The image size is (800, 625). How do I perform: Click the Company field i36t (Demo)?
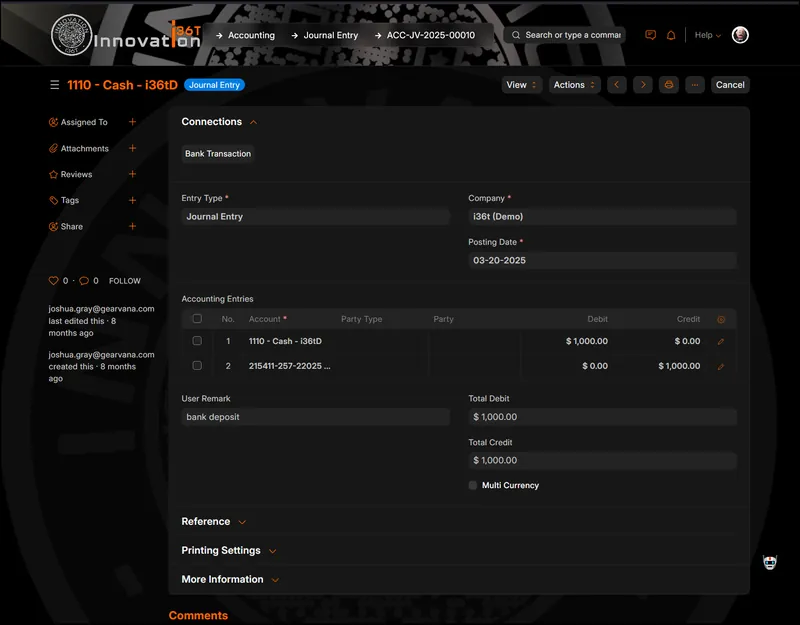602,216
